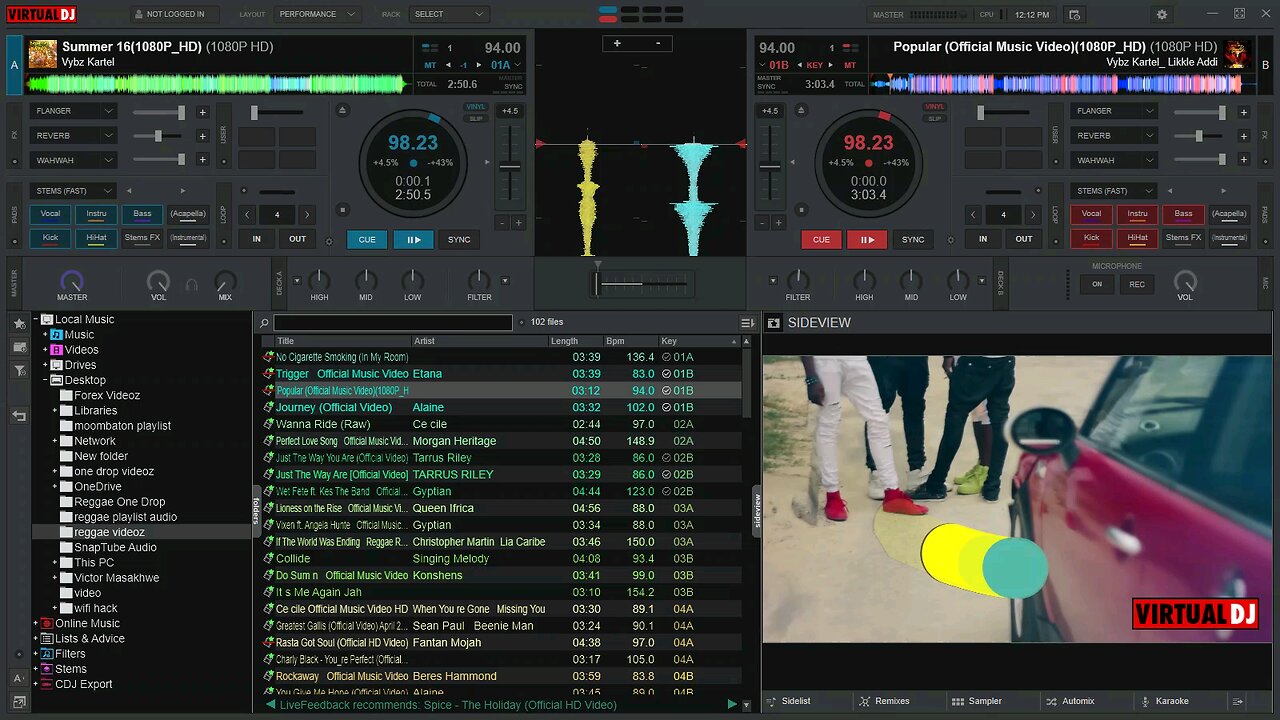Toggle deck A master tempo MT
The height and width of the screenshot is (720, 1280).
(x=431, y=65)
